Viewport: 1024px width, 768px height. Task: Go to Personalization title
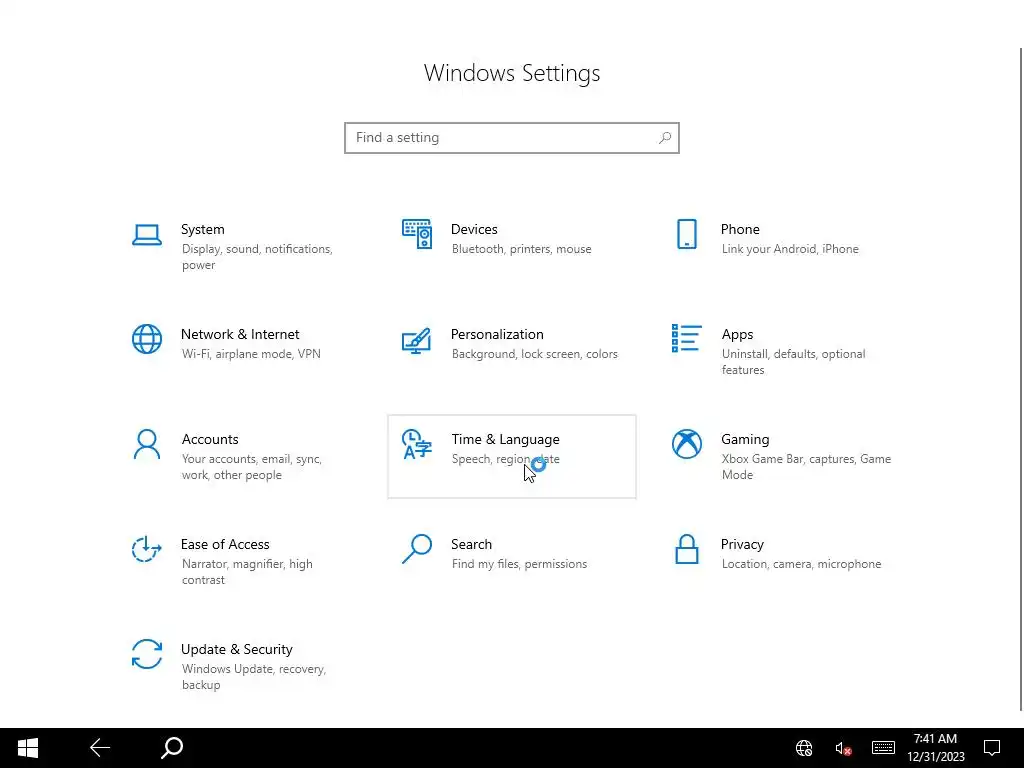point(497,334)
